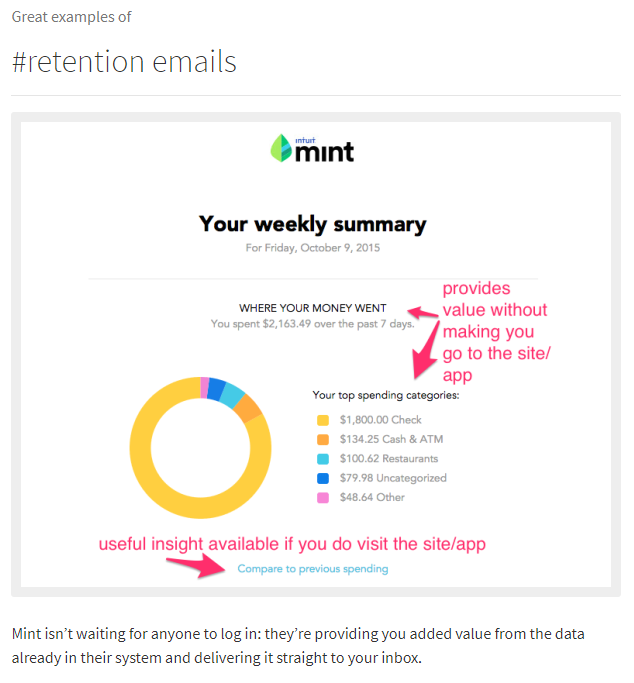Click the WHERE YOUR MONEY WENT heading
The width and height of the screenshot is (634, 683).
[313, 308]
